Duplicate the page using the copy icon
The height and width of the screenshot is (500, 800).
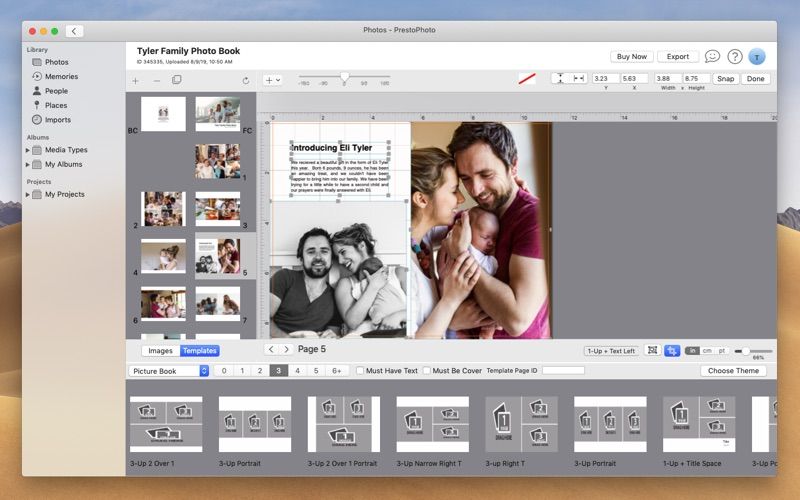177,80
